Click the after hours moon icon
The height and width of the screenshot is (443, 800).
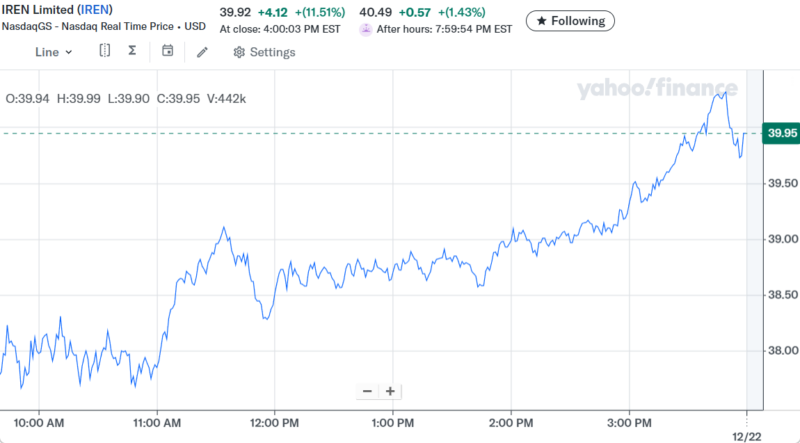(x=366, y=29)
